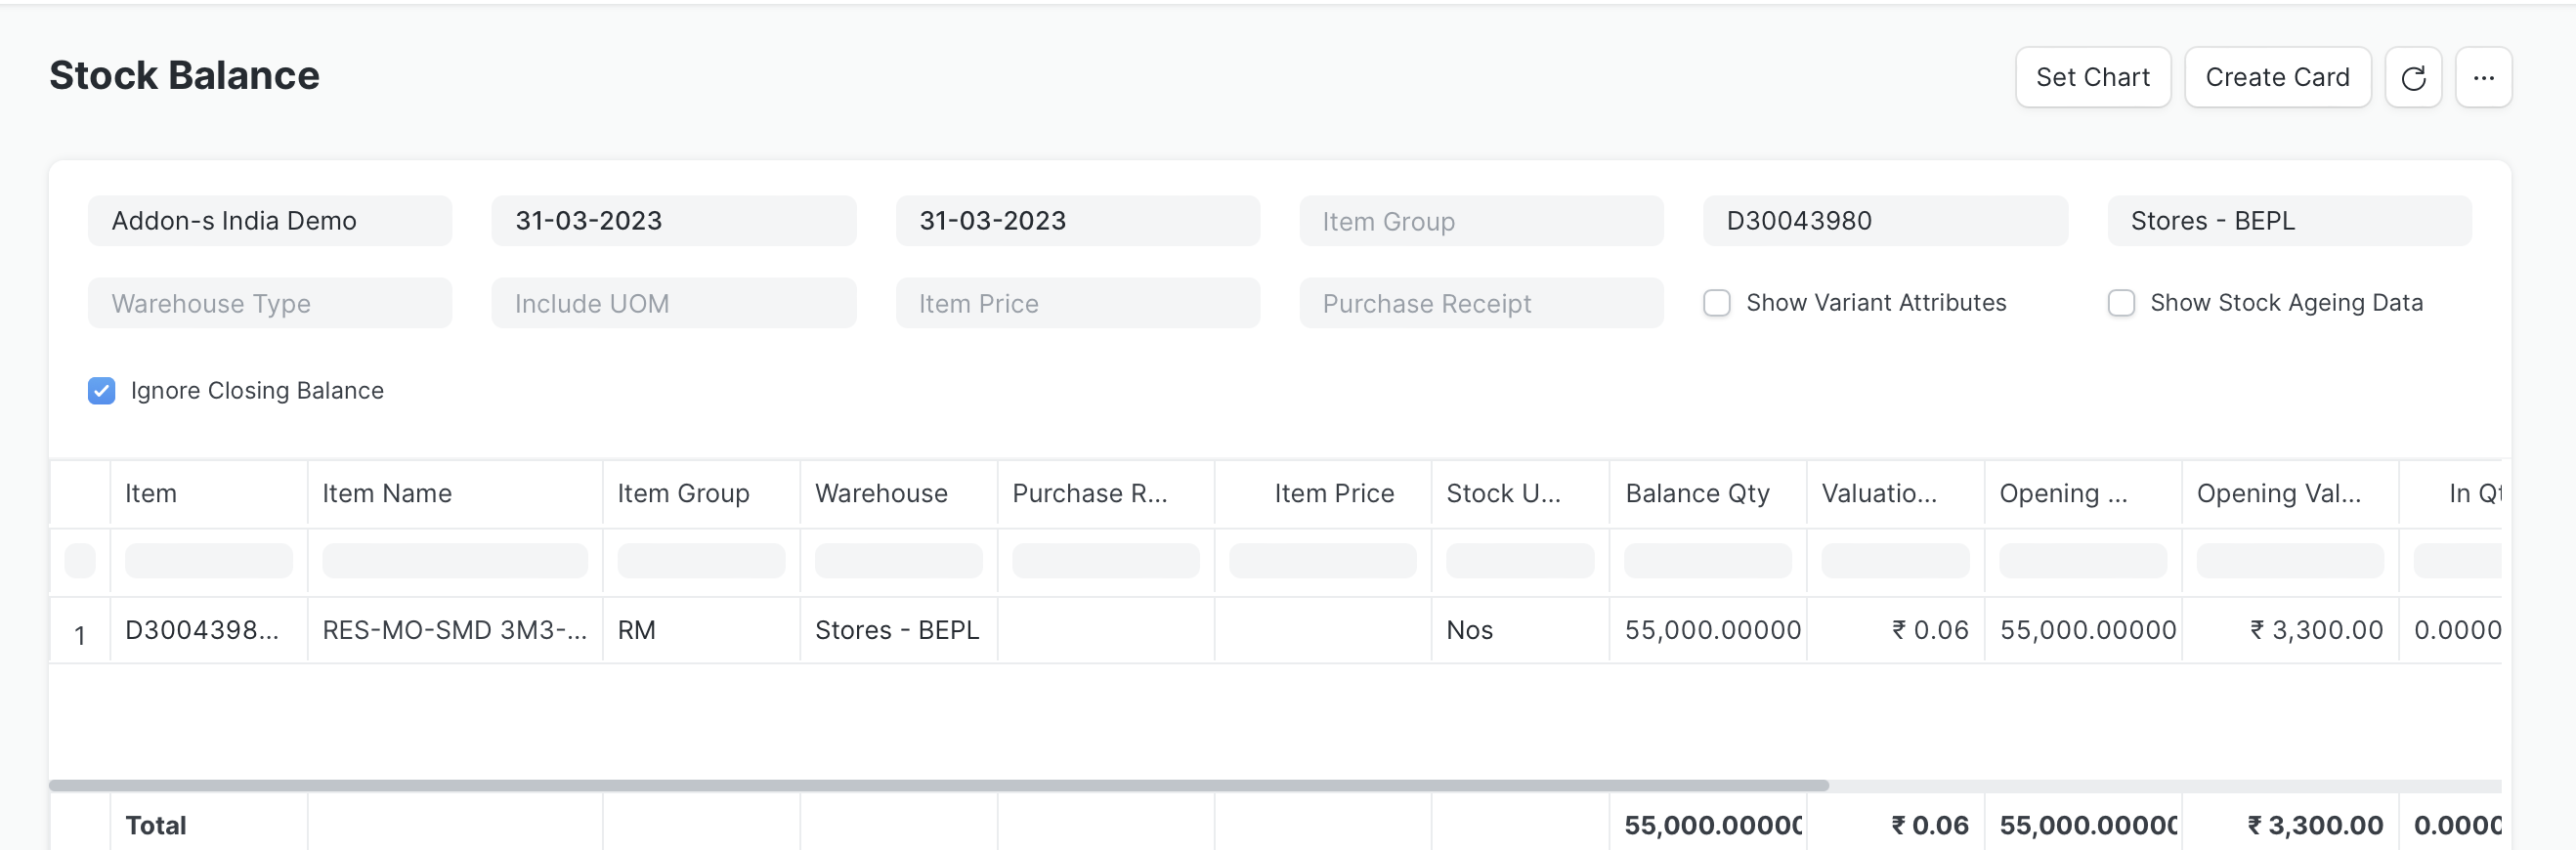The width and height of the screenshot is (2576, 850).
Task: Click the Warehouse column filter box
Action: (x=898, y=560)
